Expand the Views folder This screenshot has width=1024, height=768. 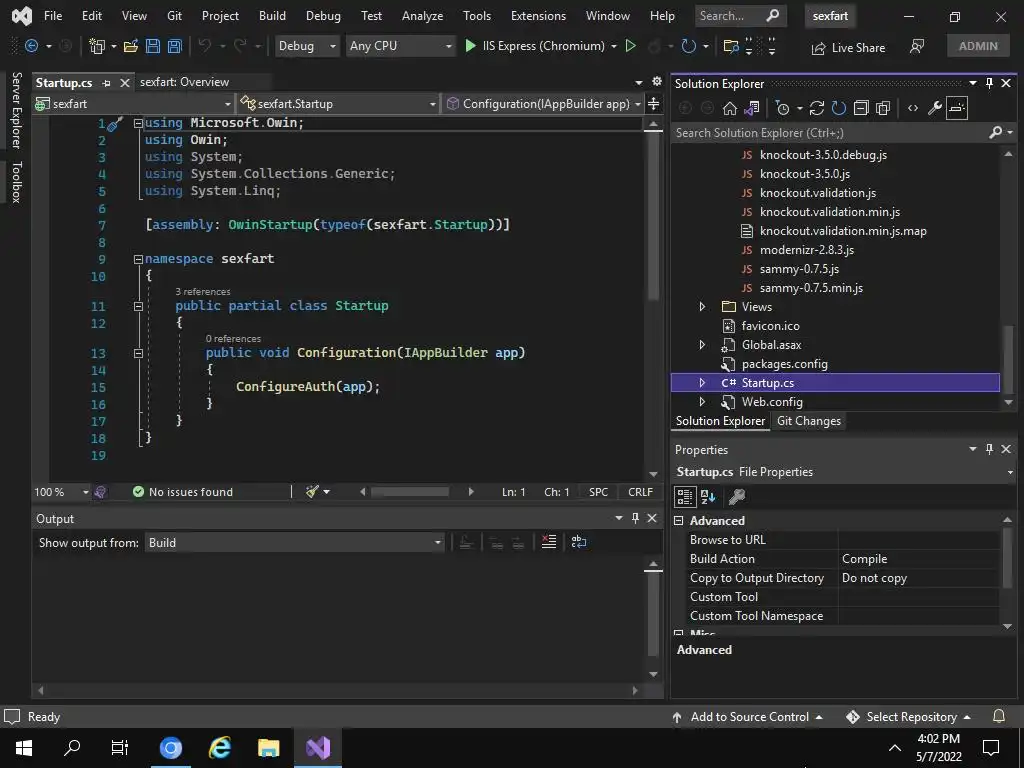tap(702, 307)
